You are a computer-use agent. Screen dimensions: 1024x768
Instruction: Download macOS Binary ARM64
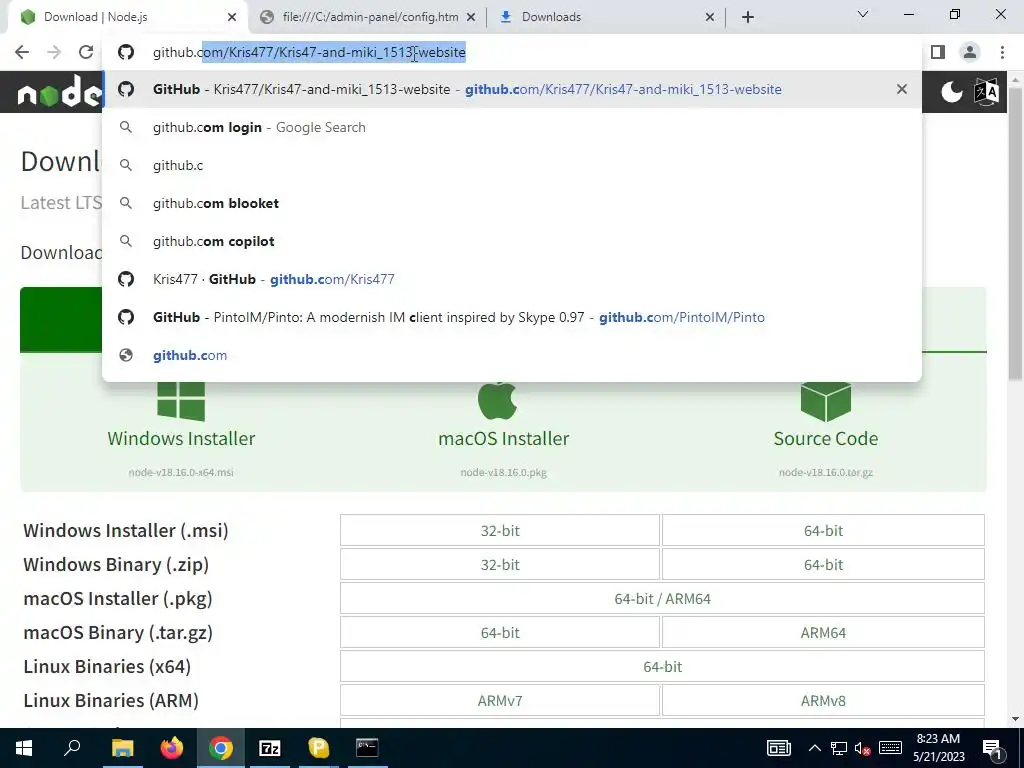(x=823, y=632)
